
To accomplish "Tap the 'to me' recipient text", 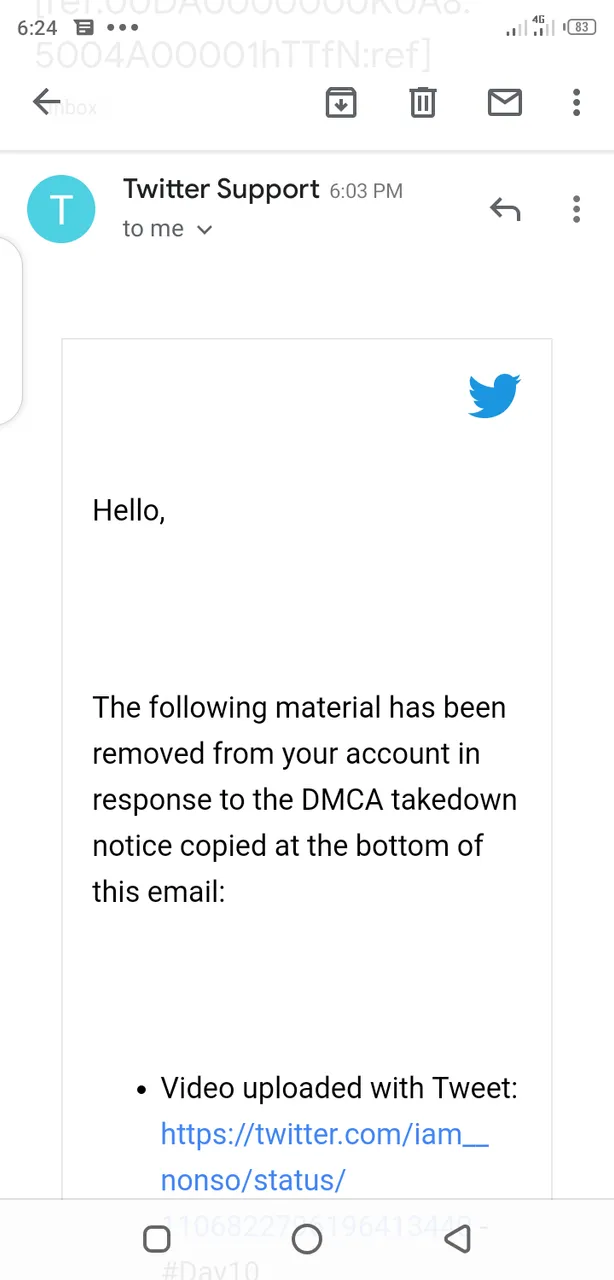I will pos(153,229).
